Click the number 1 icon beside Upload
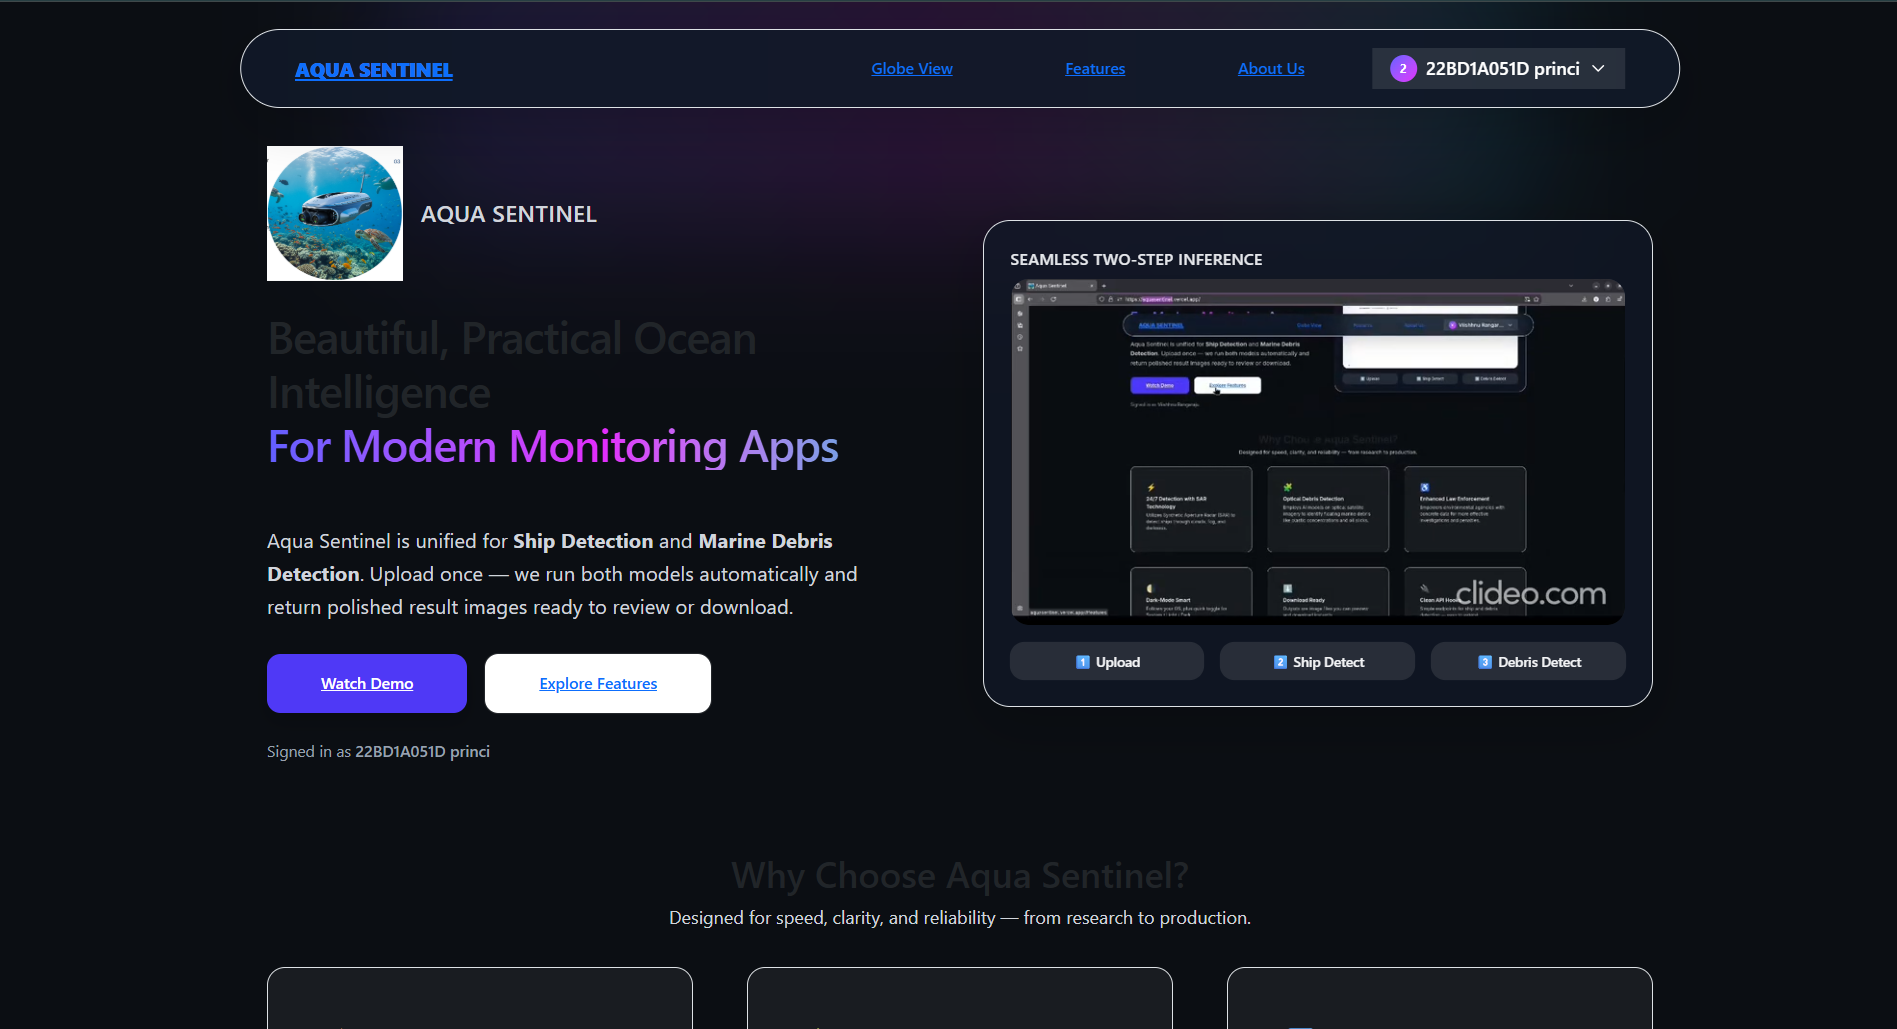 coord(1082,662)
